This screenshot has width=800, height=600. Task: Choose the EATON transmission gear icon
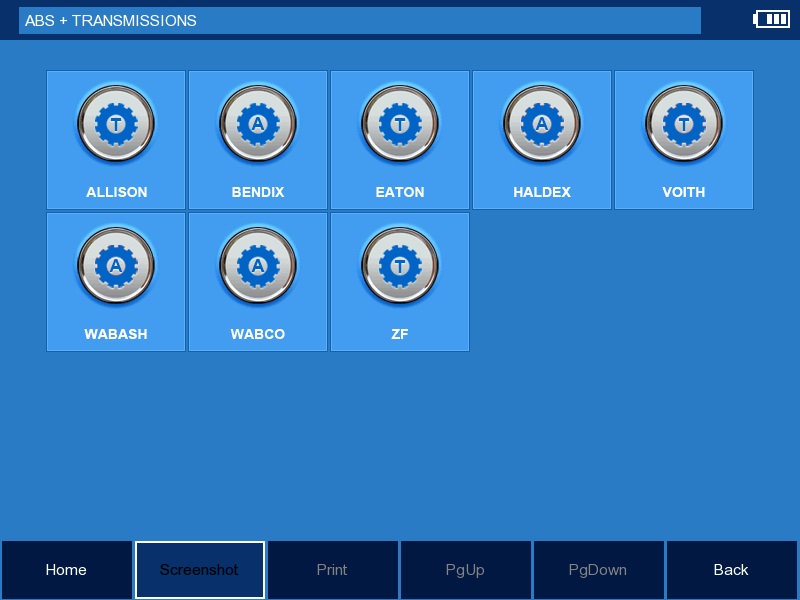(x=399, y=123)
